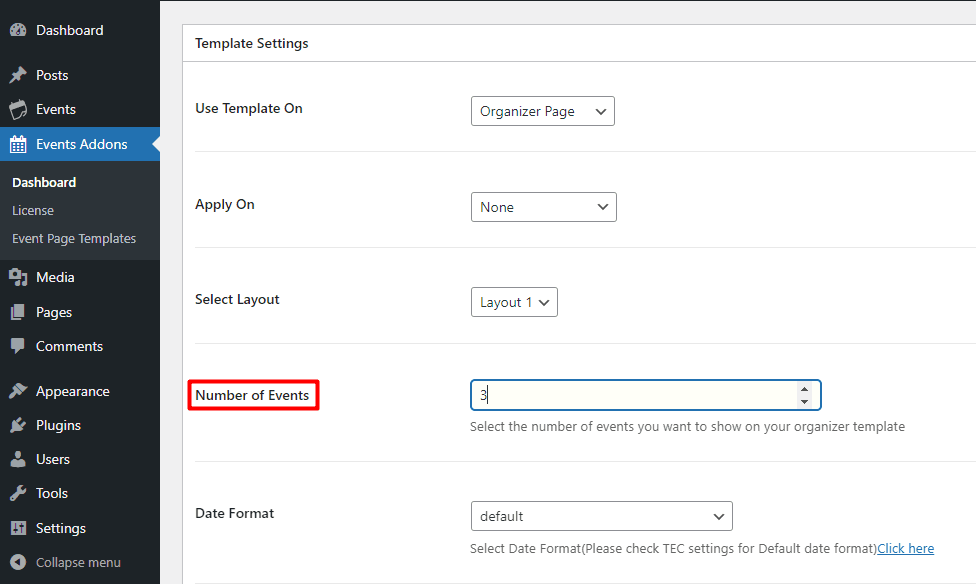
Task: Follow the 'Click here' TEC settings link
Action: point(905,548)
